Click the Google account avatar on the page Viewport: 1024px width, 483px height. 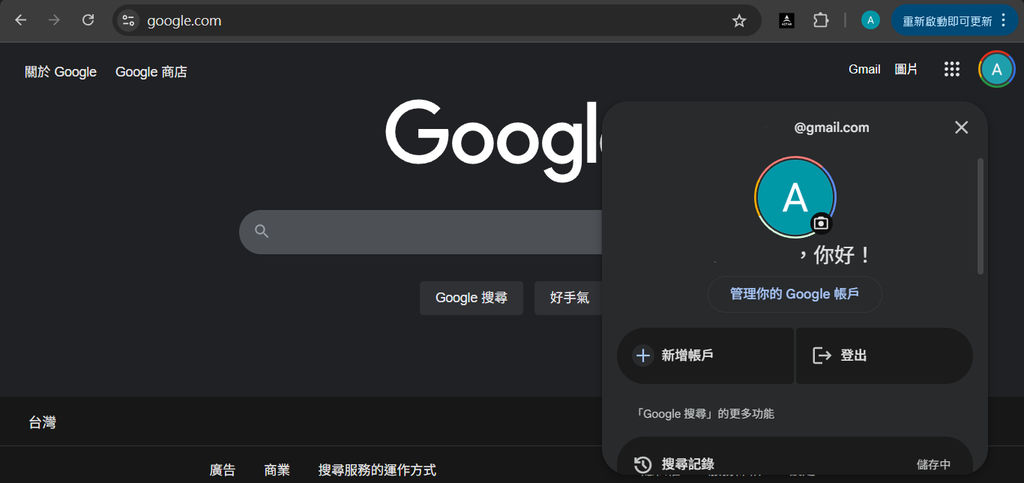[997, 69]
